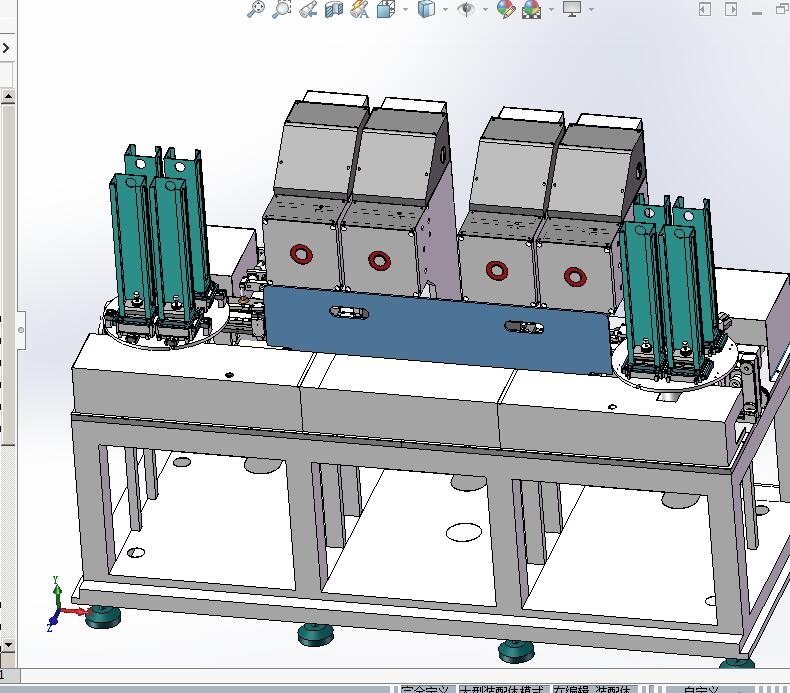This screenshot has height=693, width=790.
Task: Click the 大型装配体模式 status bar entry
Action: click(x=503, y=689)
